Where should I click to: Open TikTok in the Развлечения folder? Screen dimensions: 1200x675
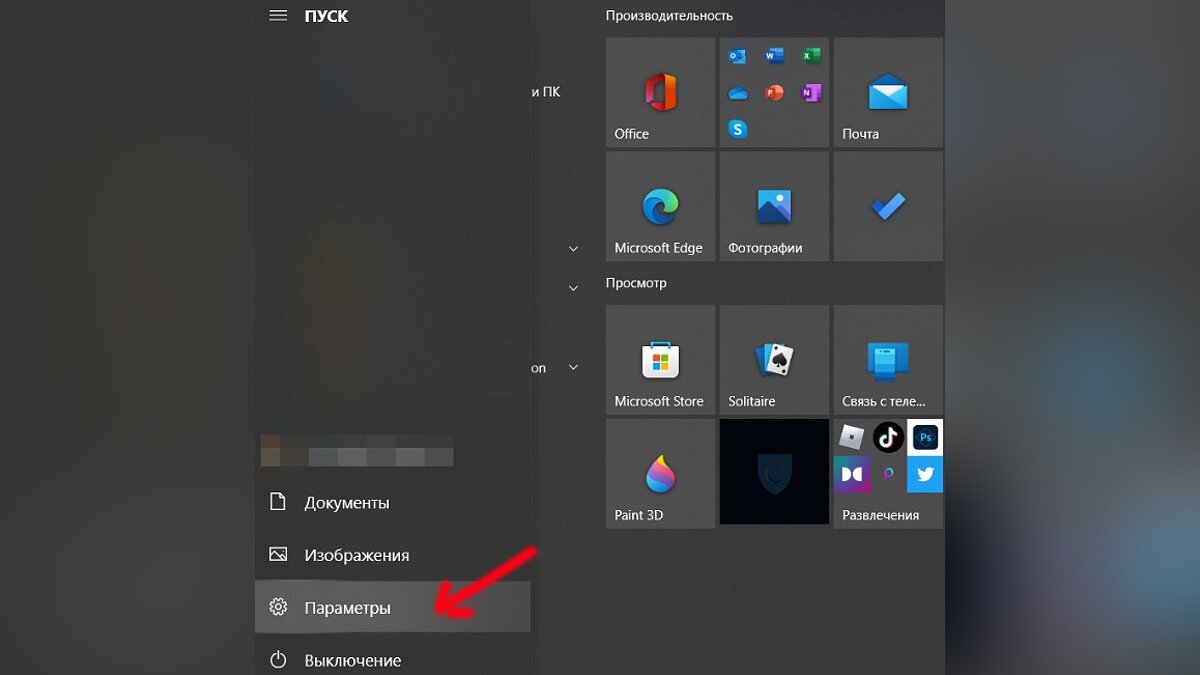(x=888, y=437)
